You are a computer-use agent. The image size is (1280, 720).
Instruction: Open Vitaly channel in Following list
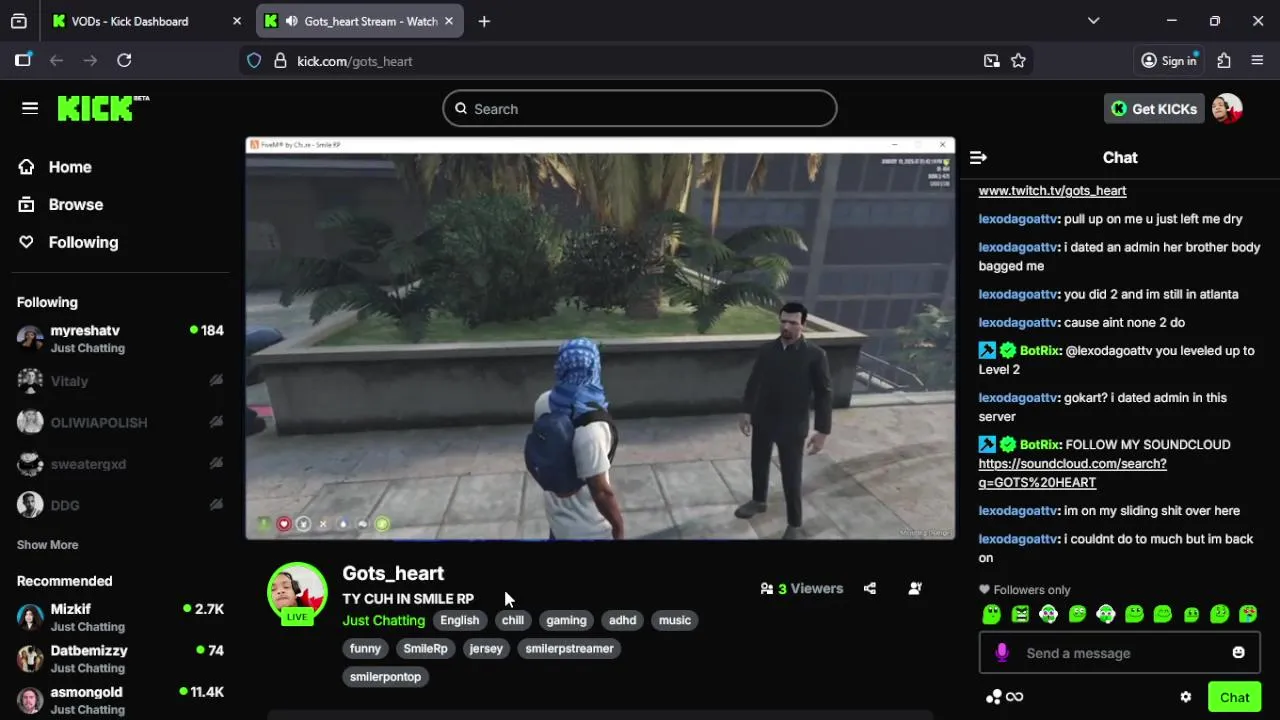(x=120, y=381)
